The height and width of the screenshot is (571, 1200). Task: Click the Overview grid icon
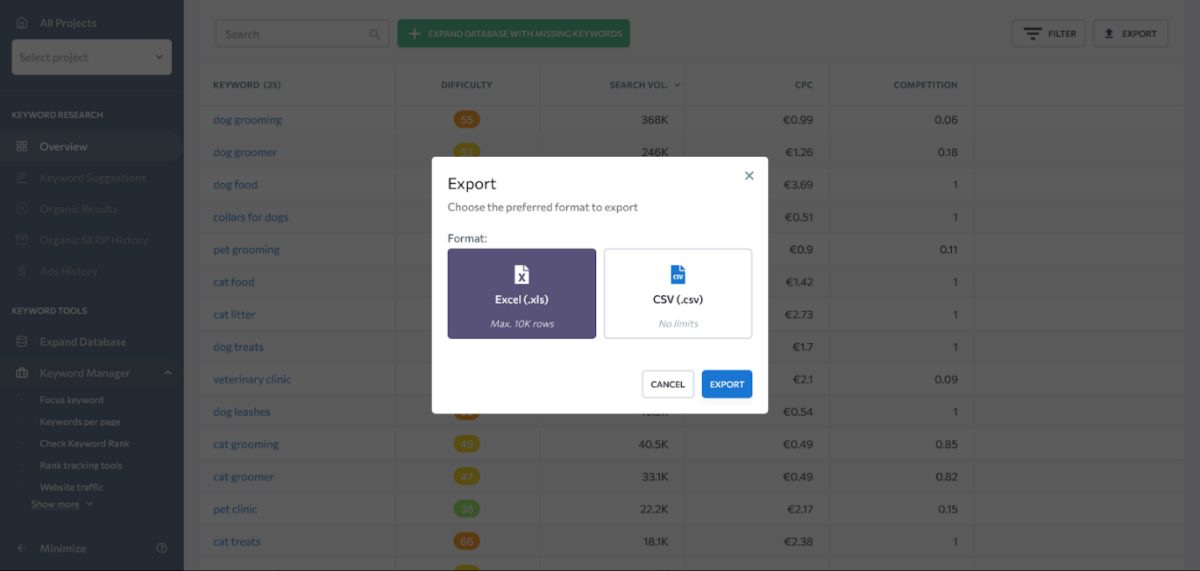tap(22, 147)
